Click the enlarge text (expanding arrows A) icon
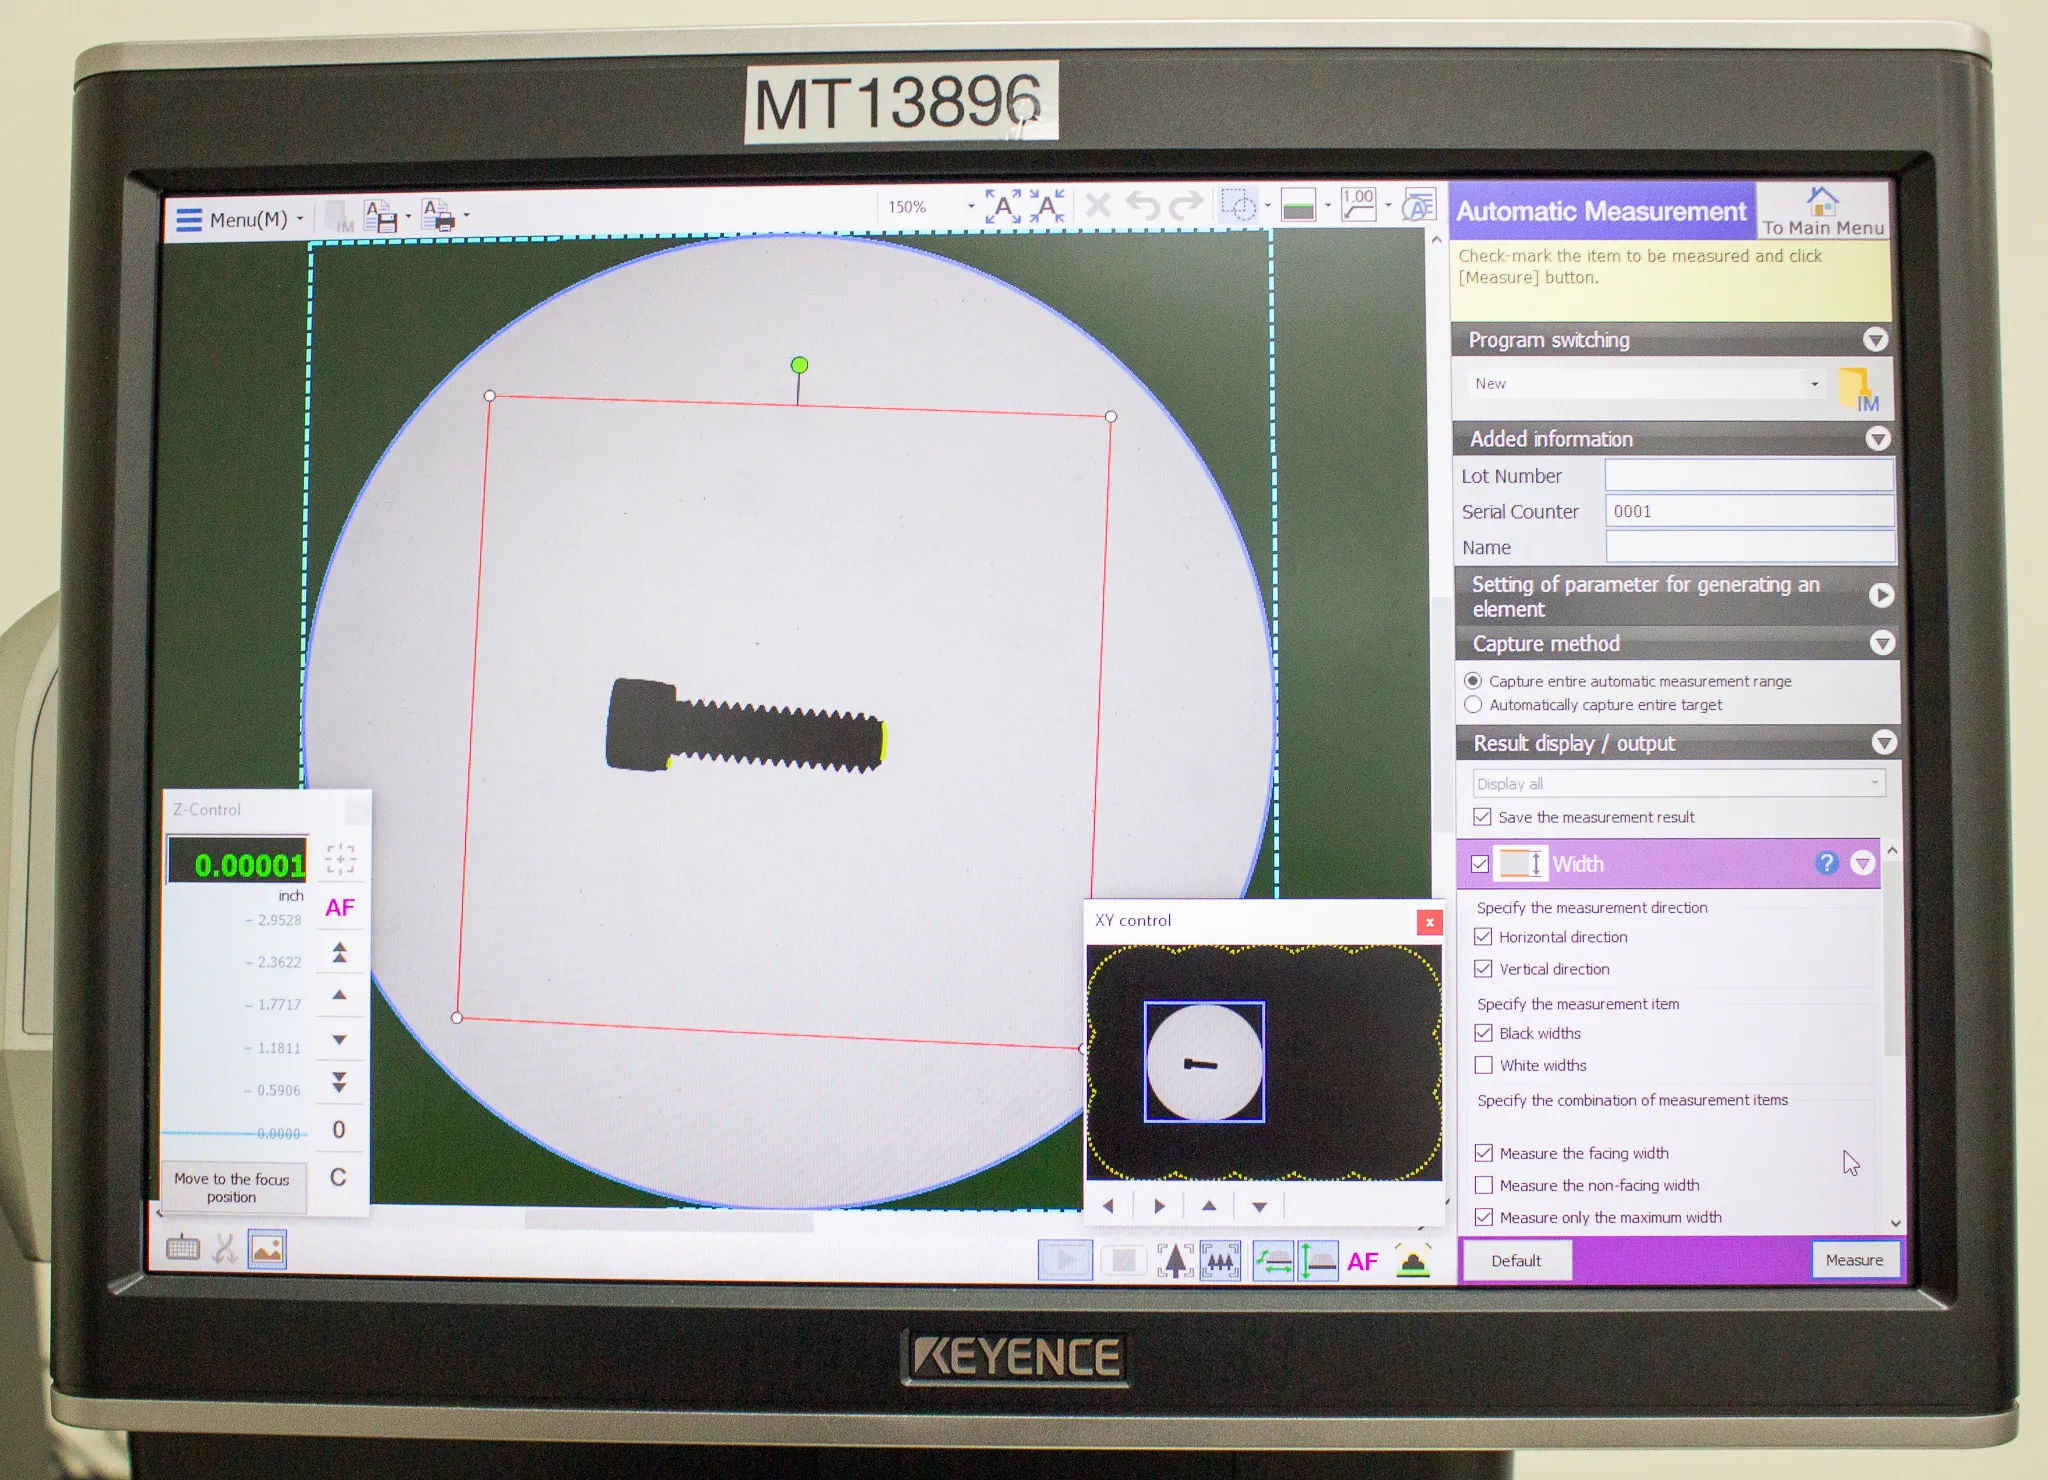Screen dimensions: 2048x1480 pyautogui.click(x=1003, y=207)
